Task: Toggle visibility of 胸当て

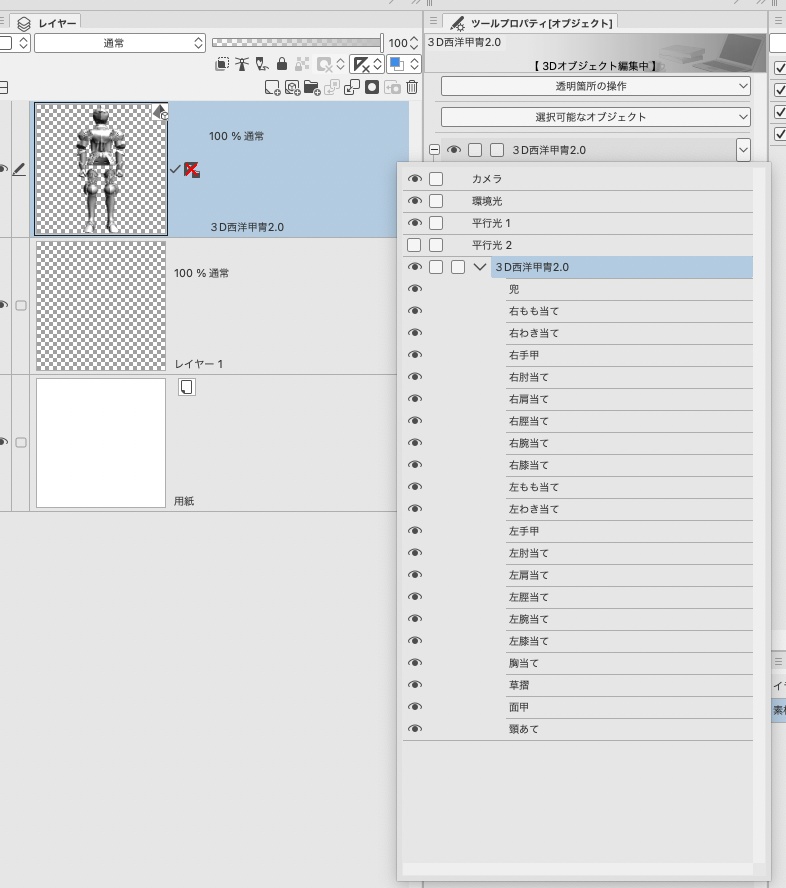Action: [415, 663]
